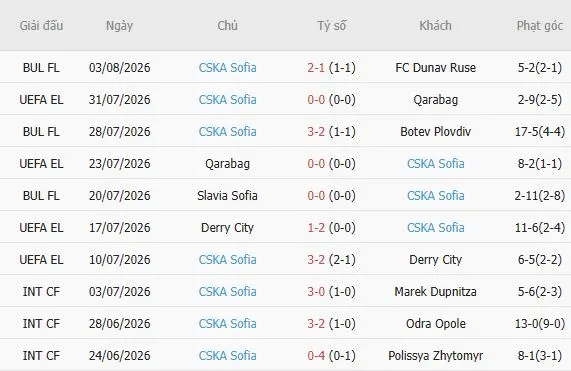This screenshot has width=571, height=371.
Task: Click Derry City home team on 17/07/2026
Action: 228,228
